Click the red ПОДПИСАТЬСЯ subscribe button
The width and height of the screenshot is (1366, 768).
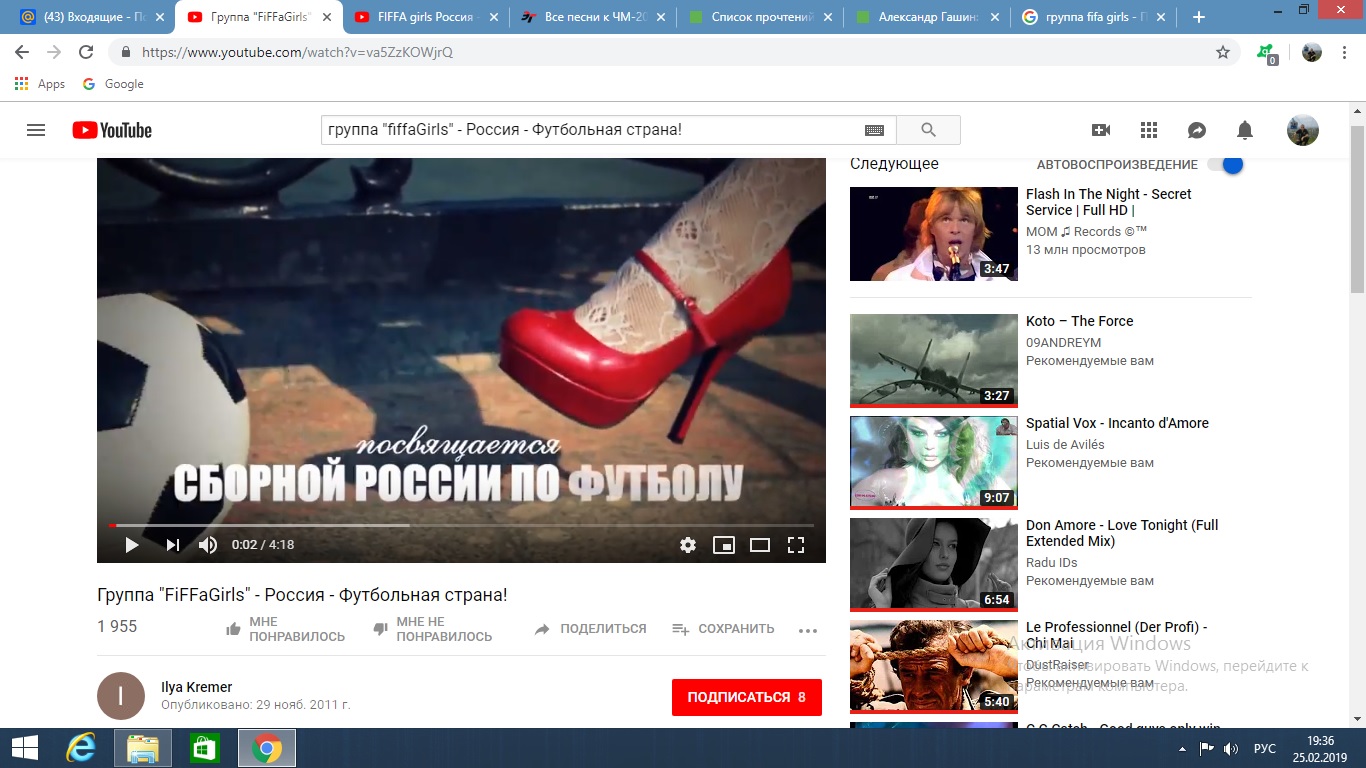(x=747, y=697)
